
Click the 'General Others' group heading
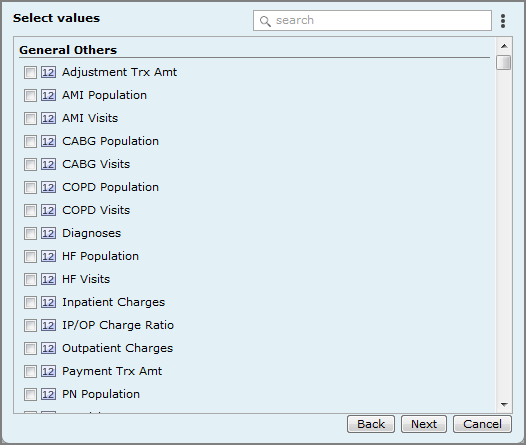(x=68, y=50)
